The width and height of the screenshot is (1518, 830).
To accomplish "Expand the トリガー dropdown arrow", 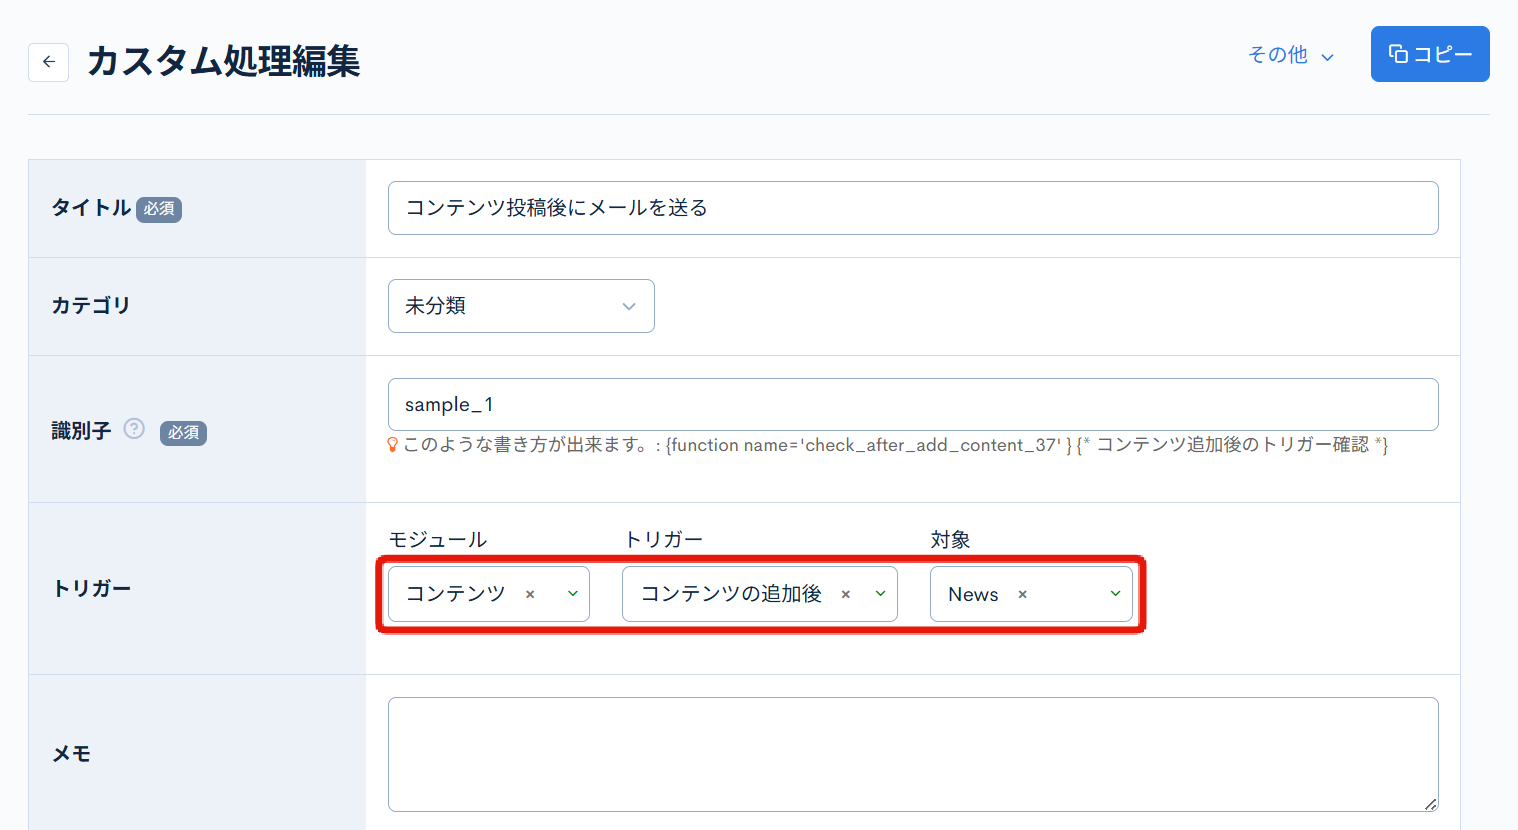I will (880, 593).
